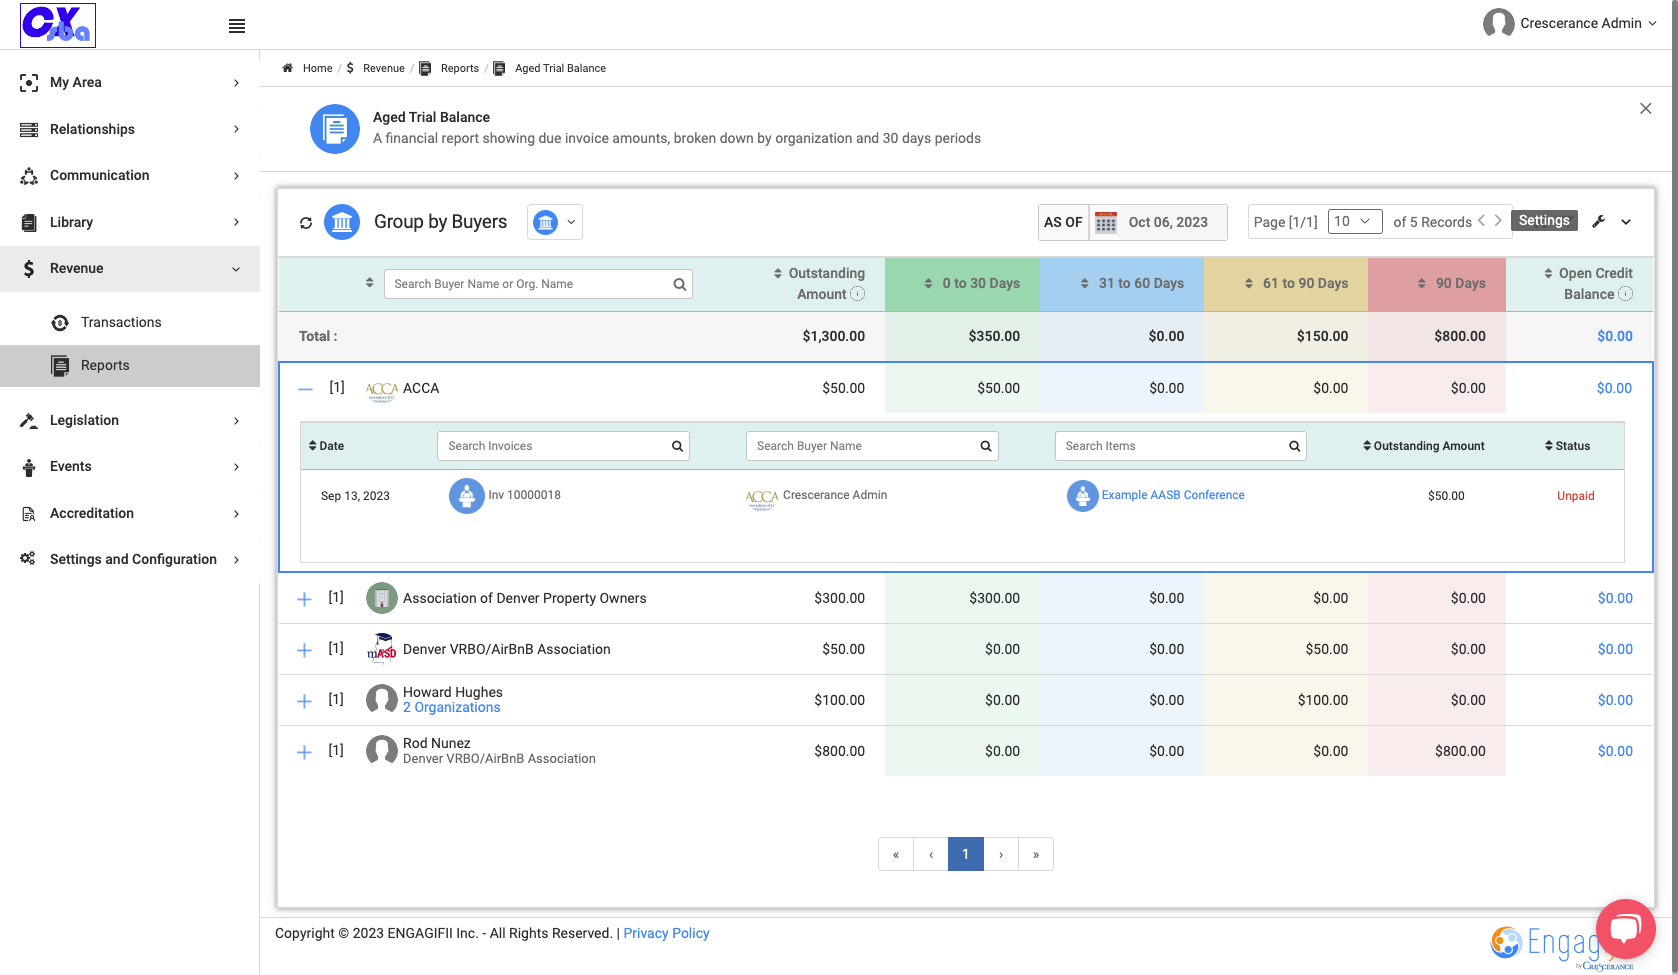This screenshot has height=975, width=1678.
Task: Go to next records page arrow in header
Action: [x=1498, y=221]
